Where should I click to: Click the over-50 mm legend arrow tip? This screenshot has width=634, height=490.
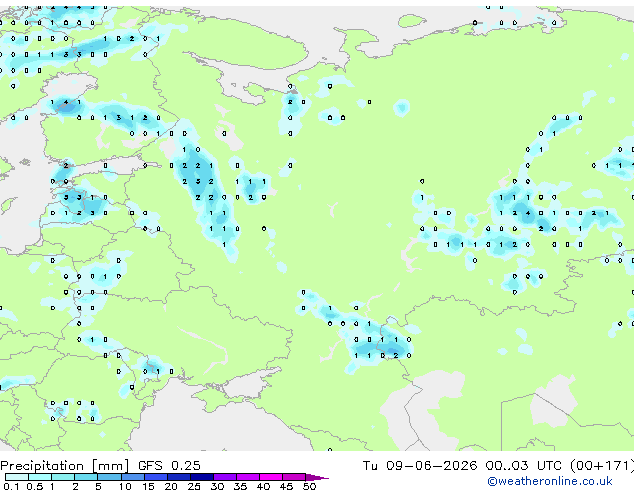tap(317, 477)
